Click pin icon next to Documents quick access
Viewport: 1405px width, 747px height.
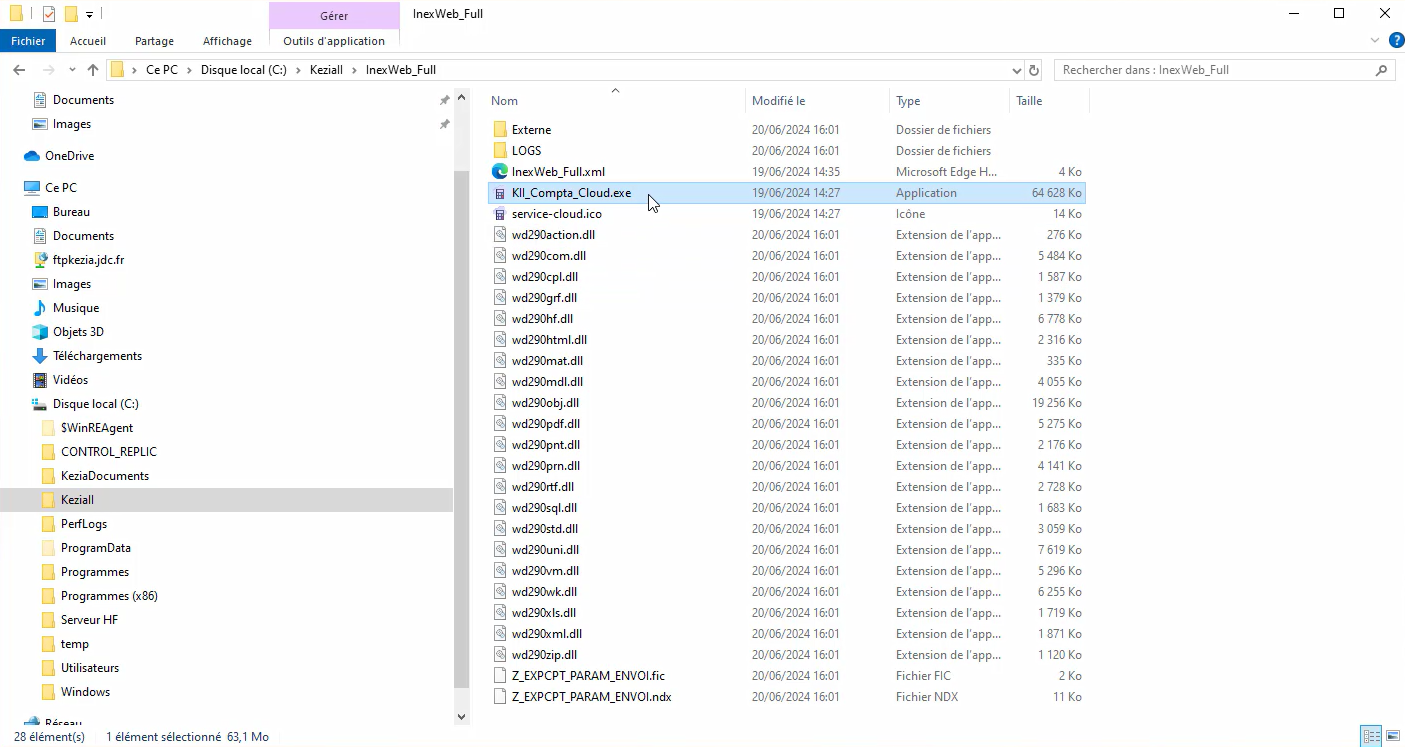[444, 100]
